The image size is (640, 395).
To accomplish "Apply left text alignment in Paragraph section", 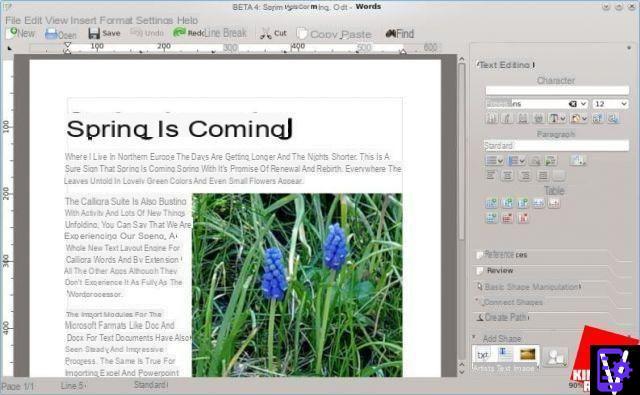I will 491,175.
